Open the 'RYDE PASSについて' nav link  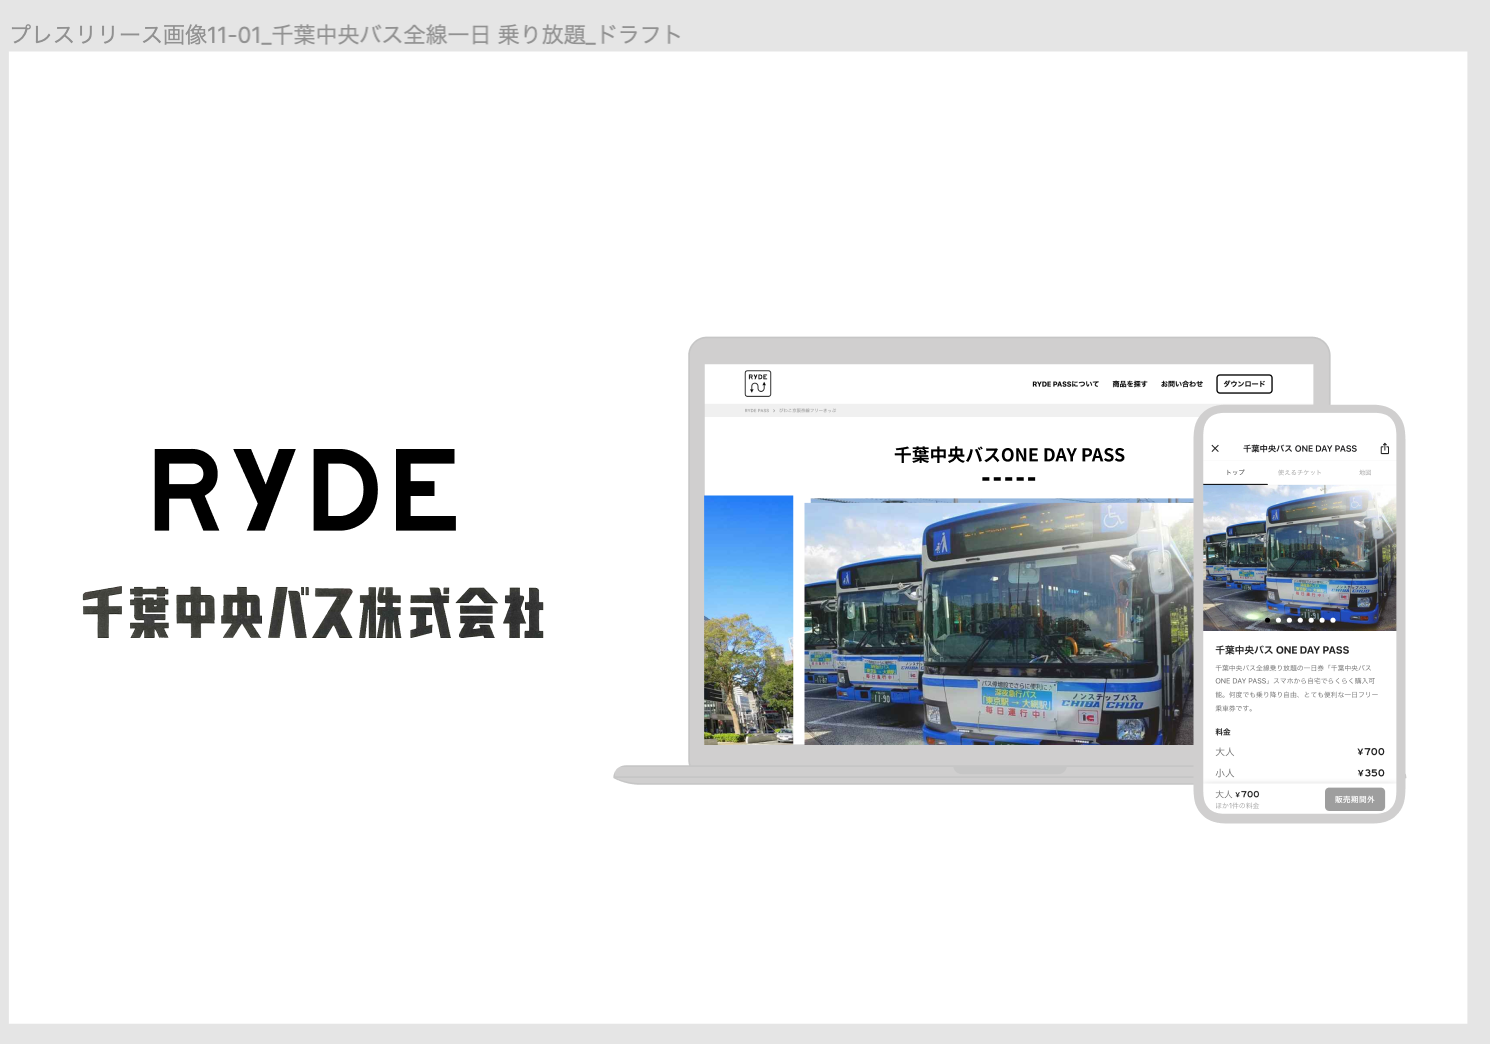[x=1065, y=384]
